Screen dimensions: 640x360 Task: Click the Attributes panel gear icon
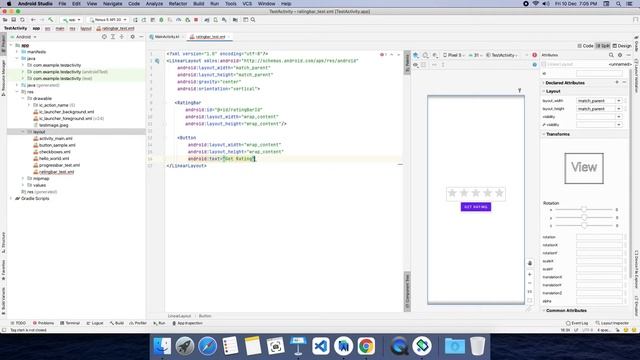[620, 55]
